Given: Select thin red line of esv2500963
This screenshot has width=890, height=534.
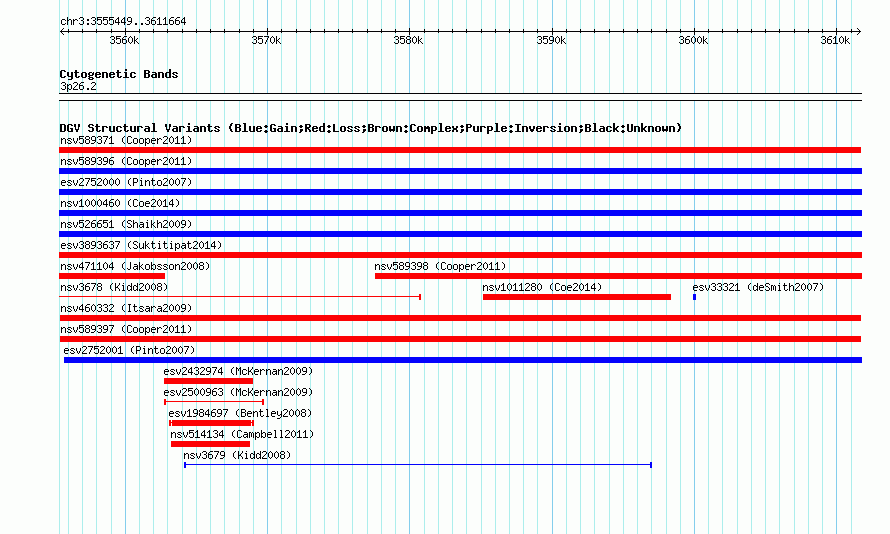Looking at the screenshot, I should (x=214, y=402).
